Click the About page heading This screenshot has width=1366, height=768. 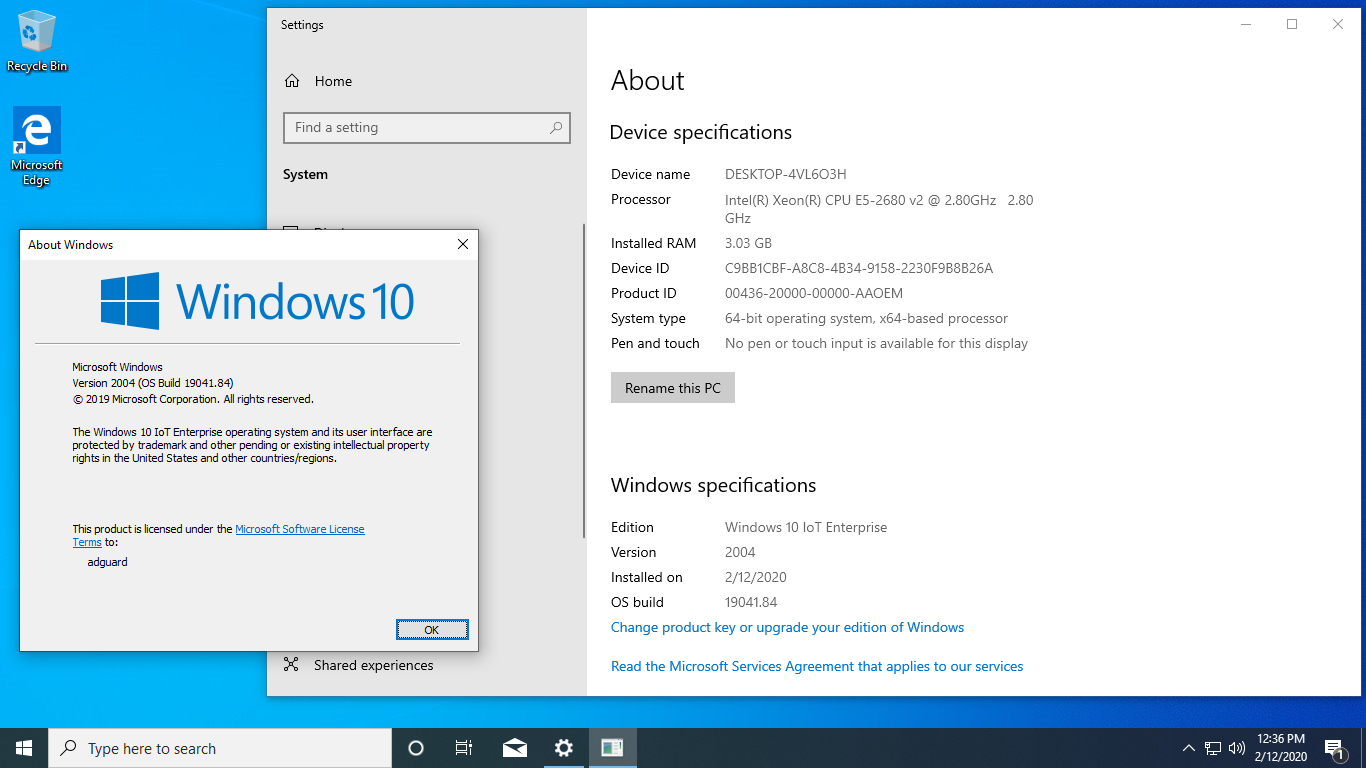coord(648,81)
